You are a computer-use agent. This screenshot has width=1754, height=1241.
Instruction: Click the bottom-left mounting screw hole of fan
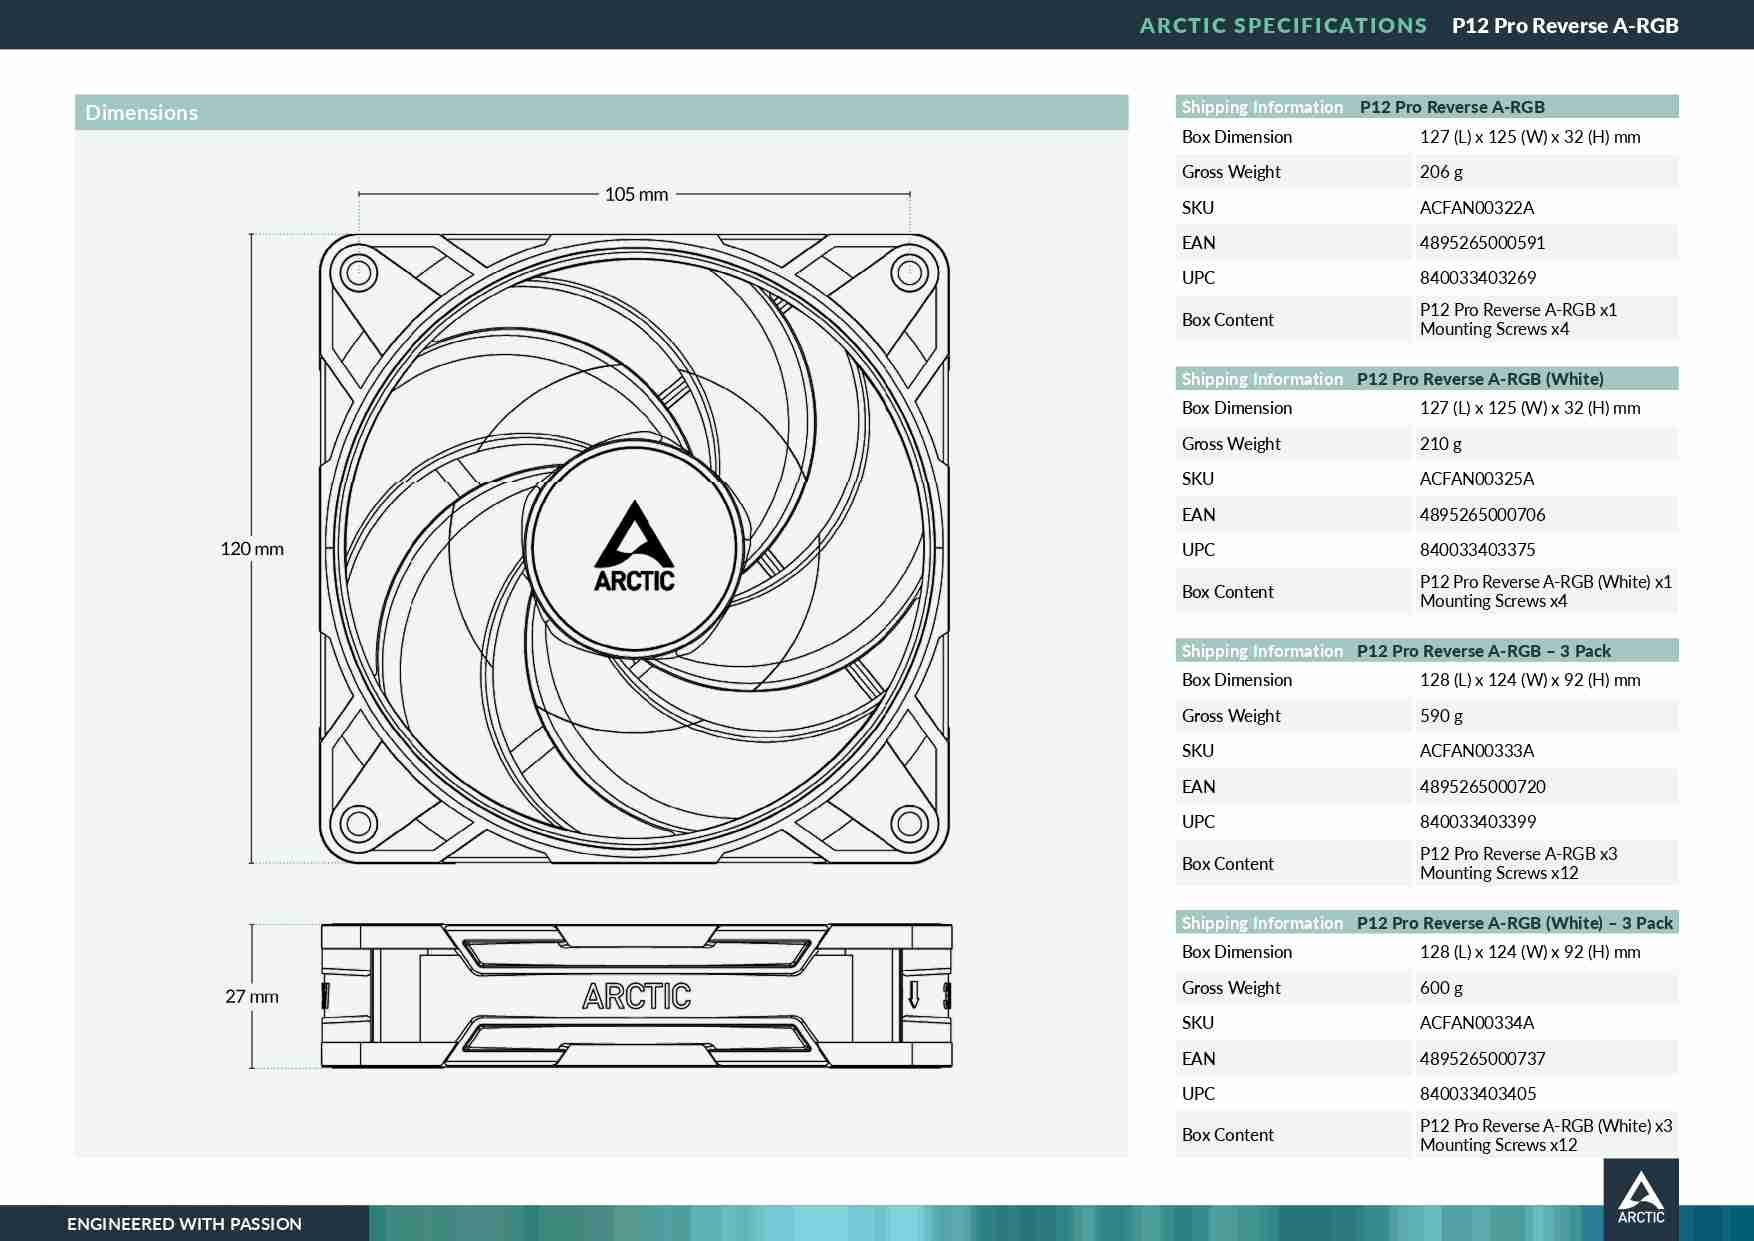click(359, 824)
